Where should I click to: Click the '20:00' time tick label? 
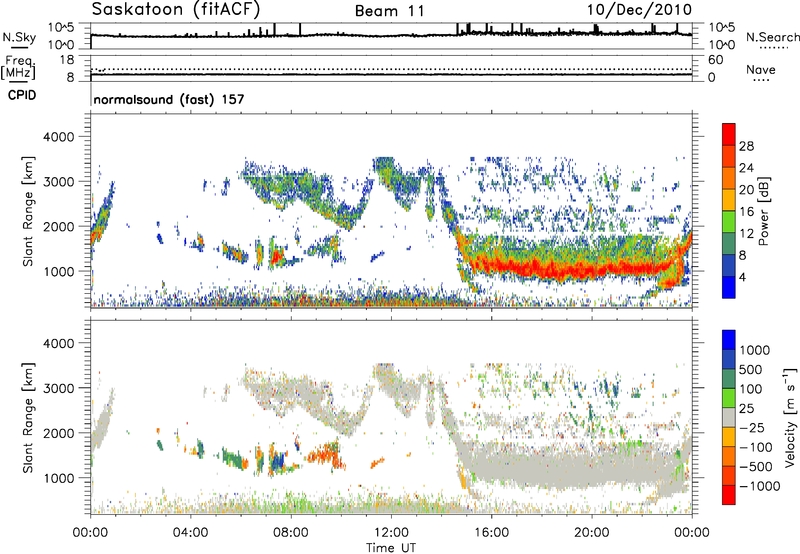pos(592,533)
